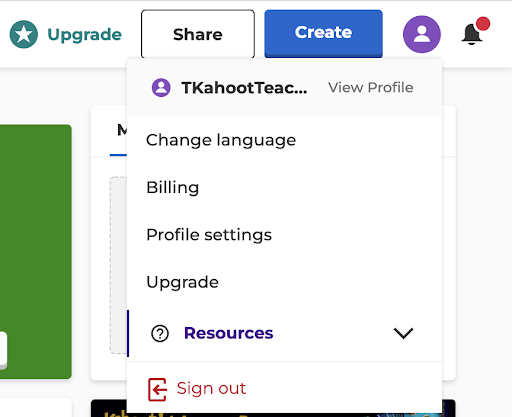Click the teal Upgrade star icon

24,34
